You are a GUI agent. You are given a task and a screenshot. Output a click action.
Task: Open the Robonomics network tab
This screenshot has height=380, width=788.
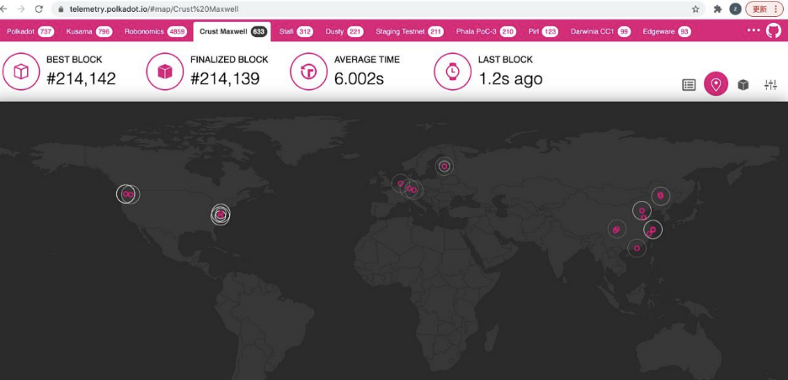pos(156,31)
